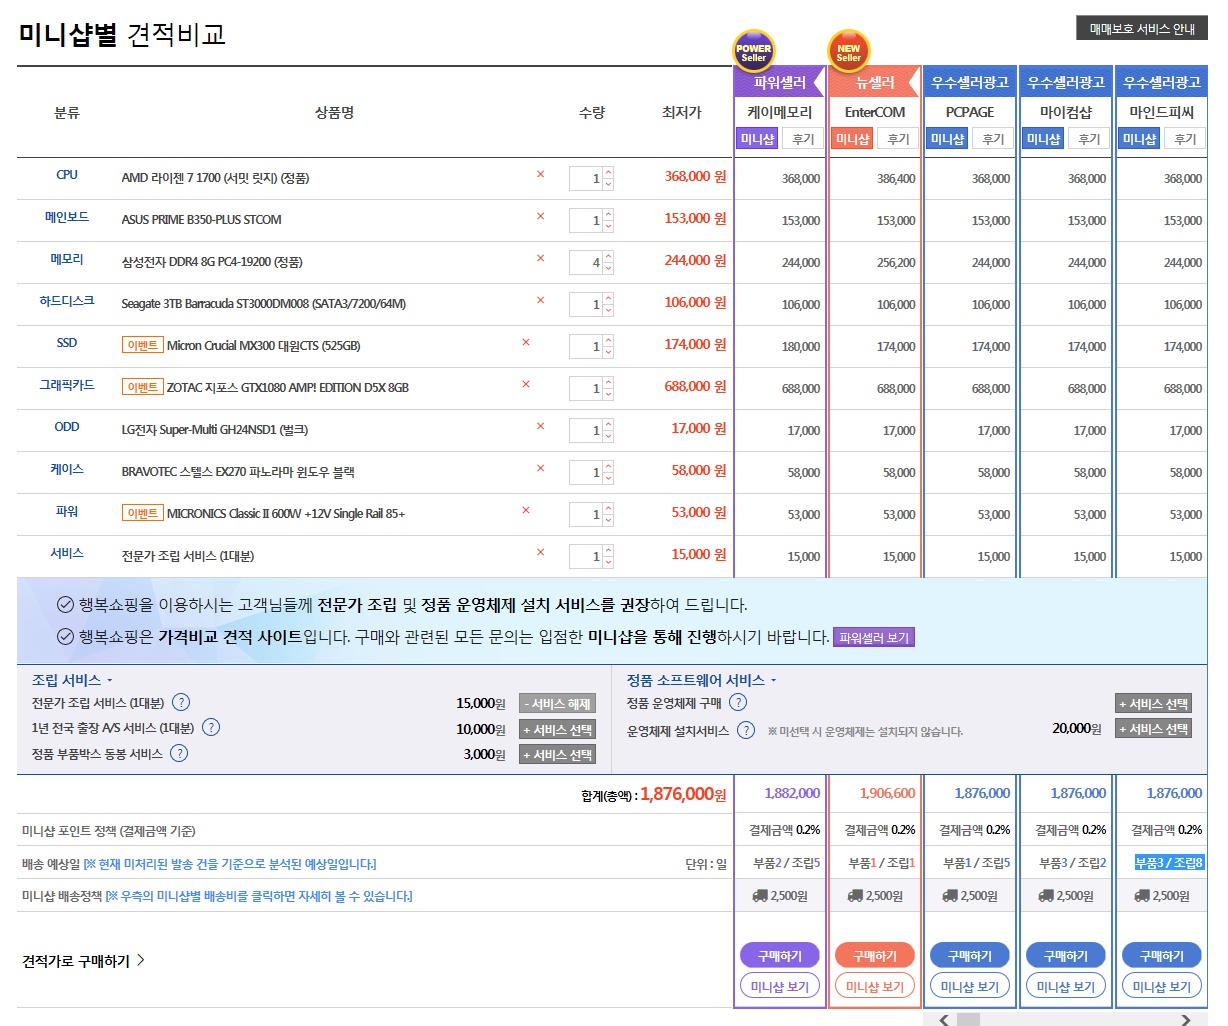Click the SSD quantity input field
This screenshot has height=1026, width=1228.
pyautogui.click(x=585, y=347)
